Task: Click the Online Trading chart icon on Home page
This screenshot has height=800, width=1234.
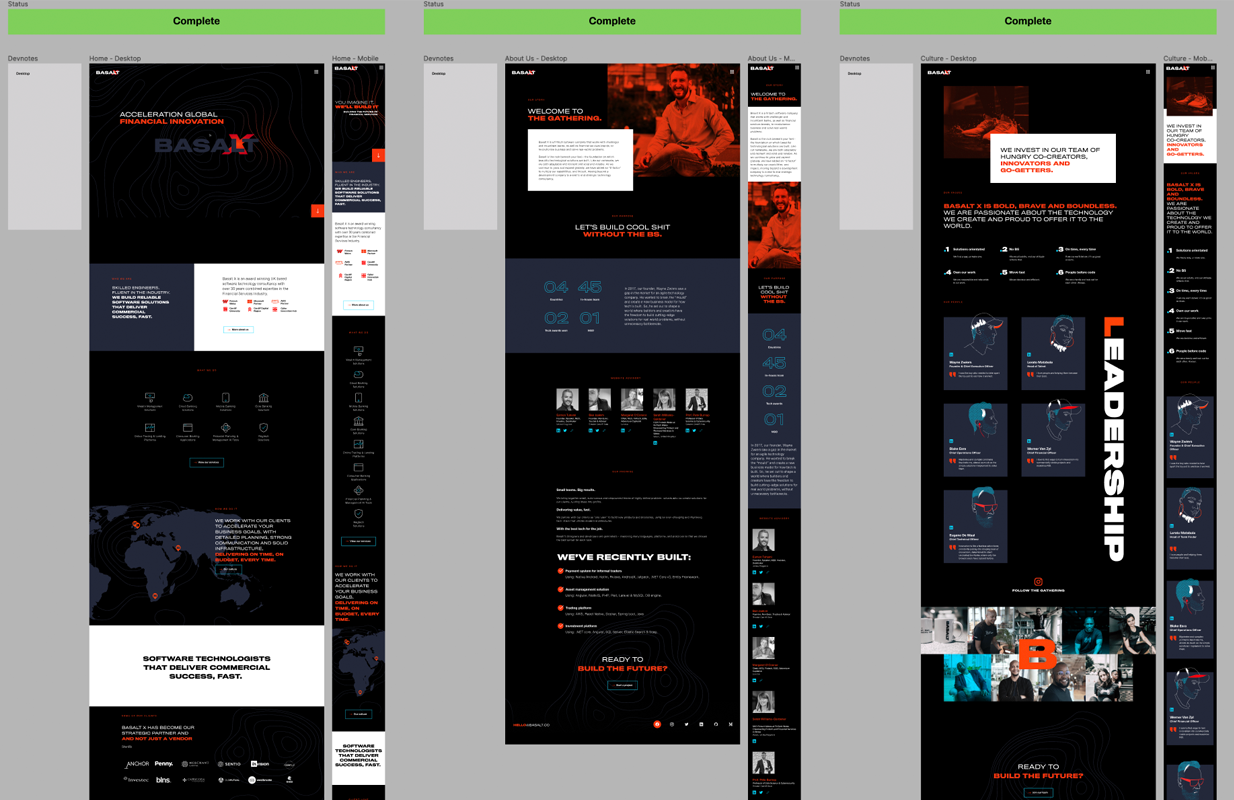Action: [x=150, y=427]
